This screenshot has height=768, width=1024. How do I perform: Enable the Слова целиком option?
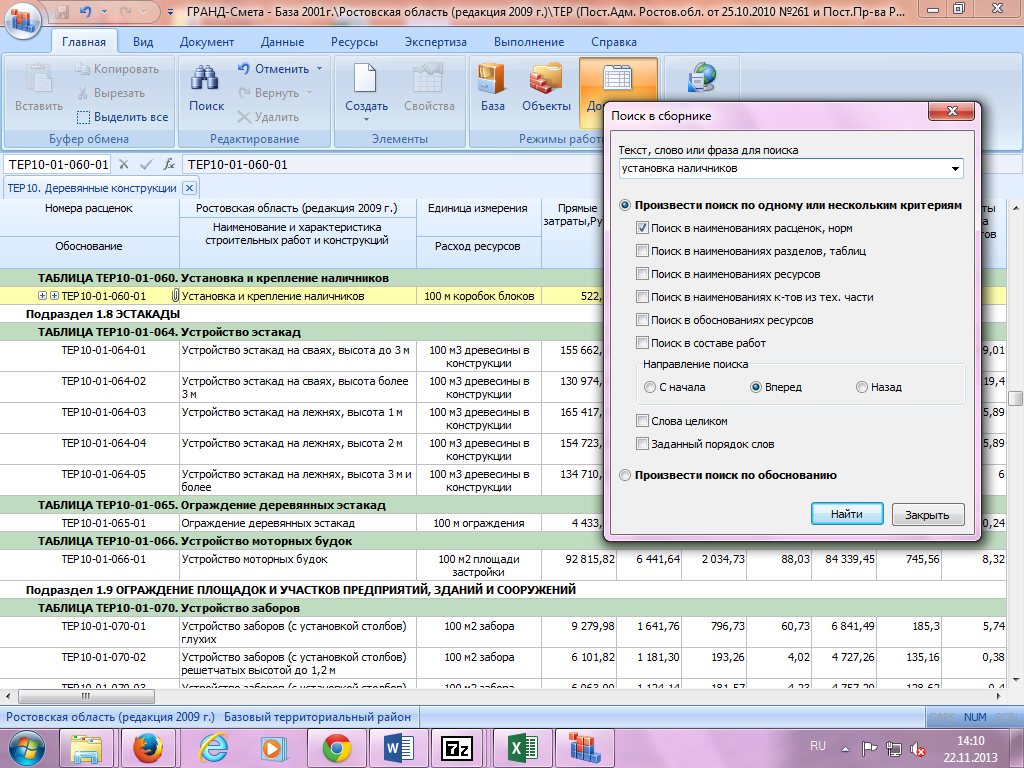click(642, 421)
